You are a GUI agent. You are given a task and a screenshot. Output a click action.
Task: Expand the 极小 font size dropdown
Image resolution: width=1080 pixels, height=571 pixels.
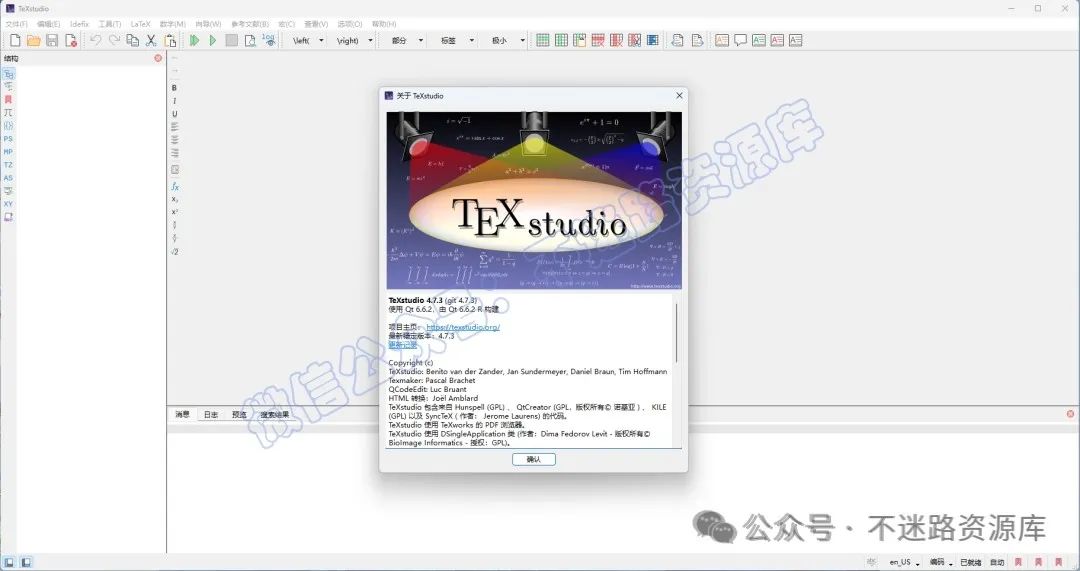[522, 41]
